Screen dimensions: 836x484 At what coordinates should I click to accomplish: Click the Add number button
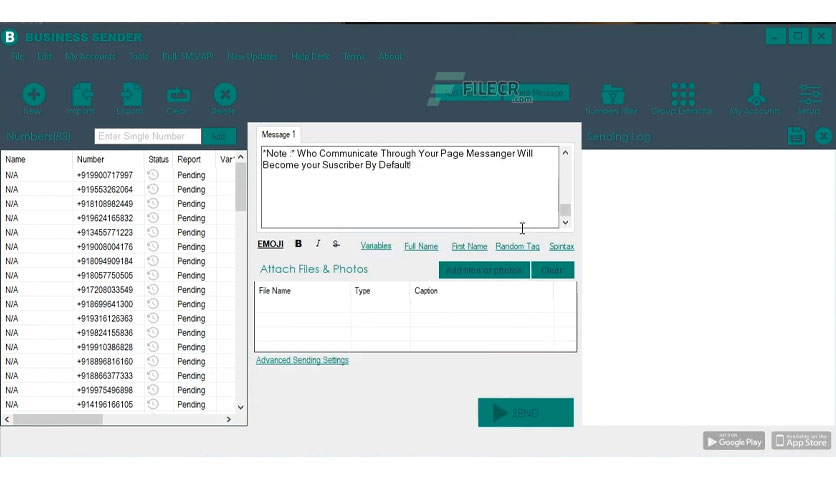219,136
